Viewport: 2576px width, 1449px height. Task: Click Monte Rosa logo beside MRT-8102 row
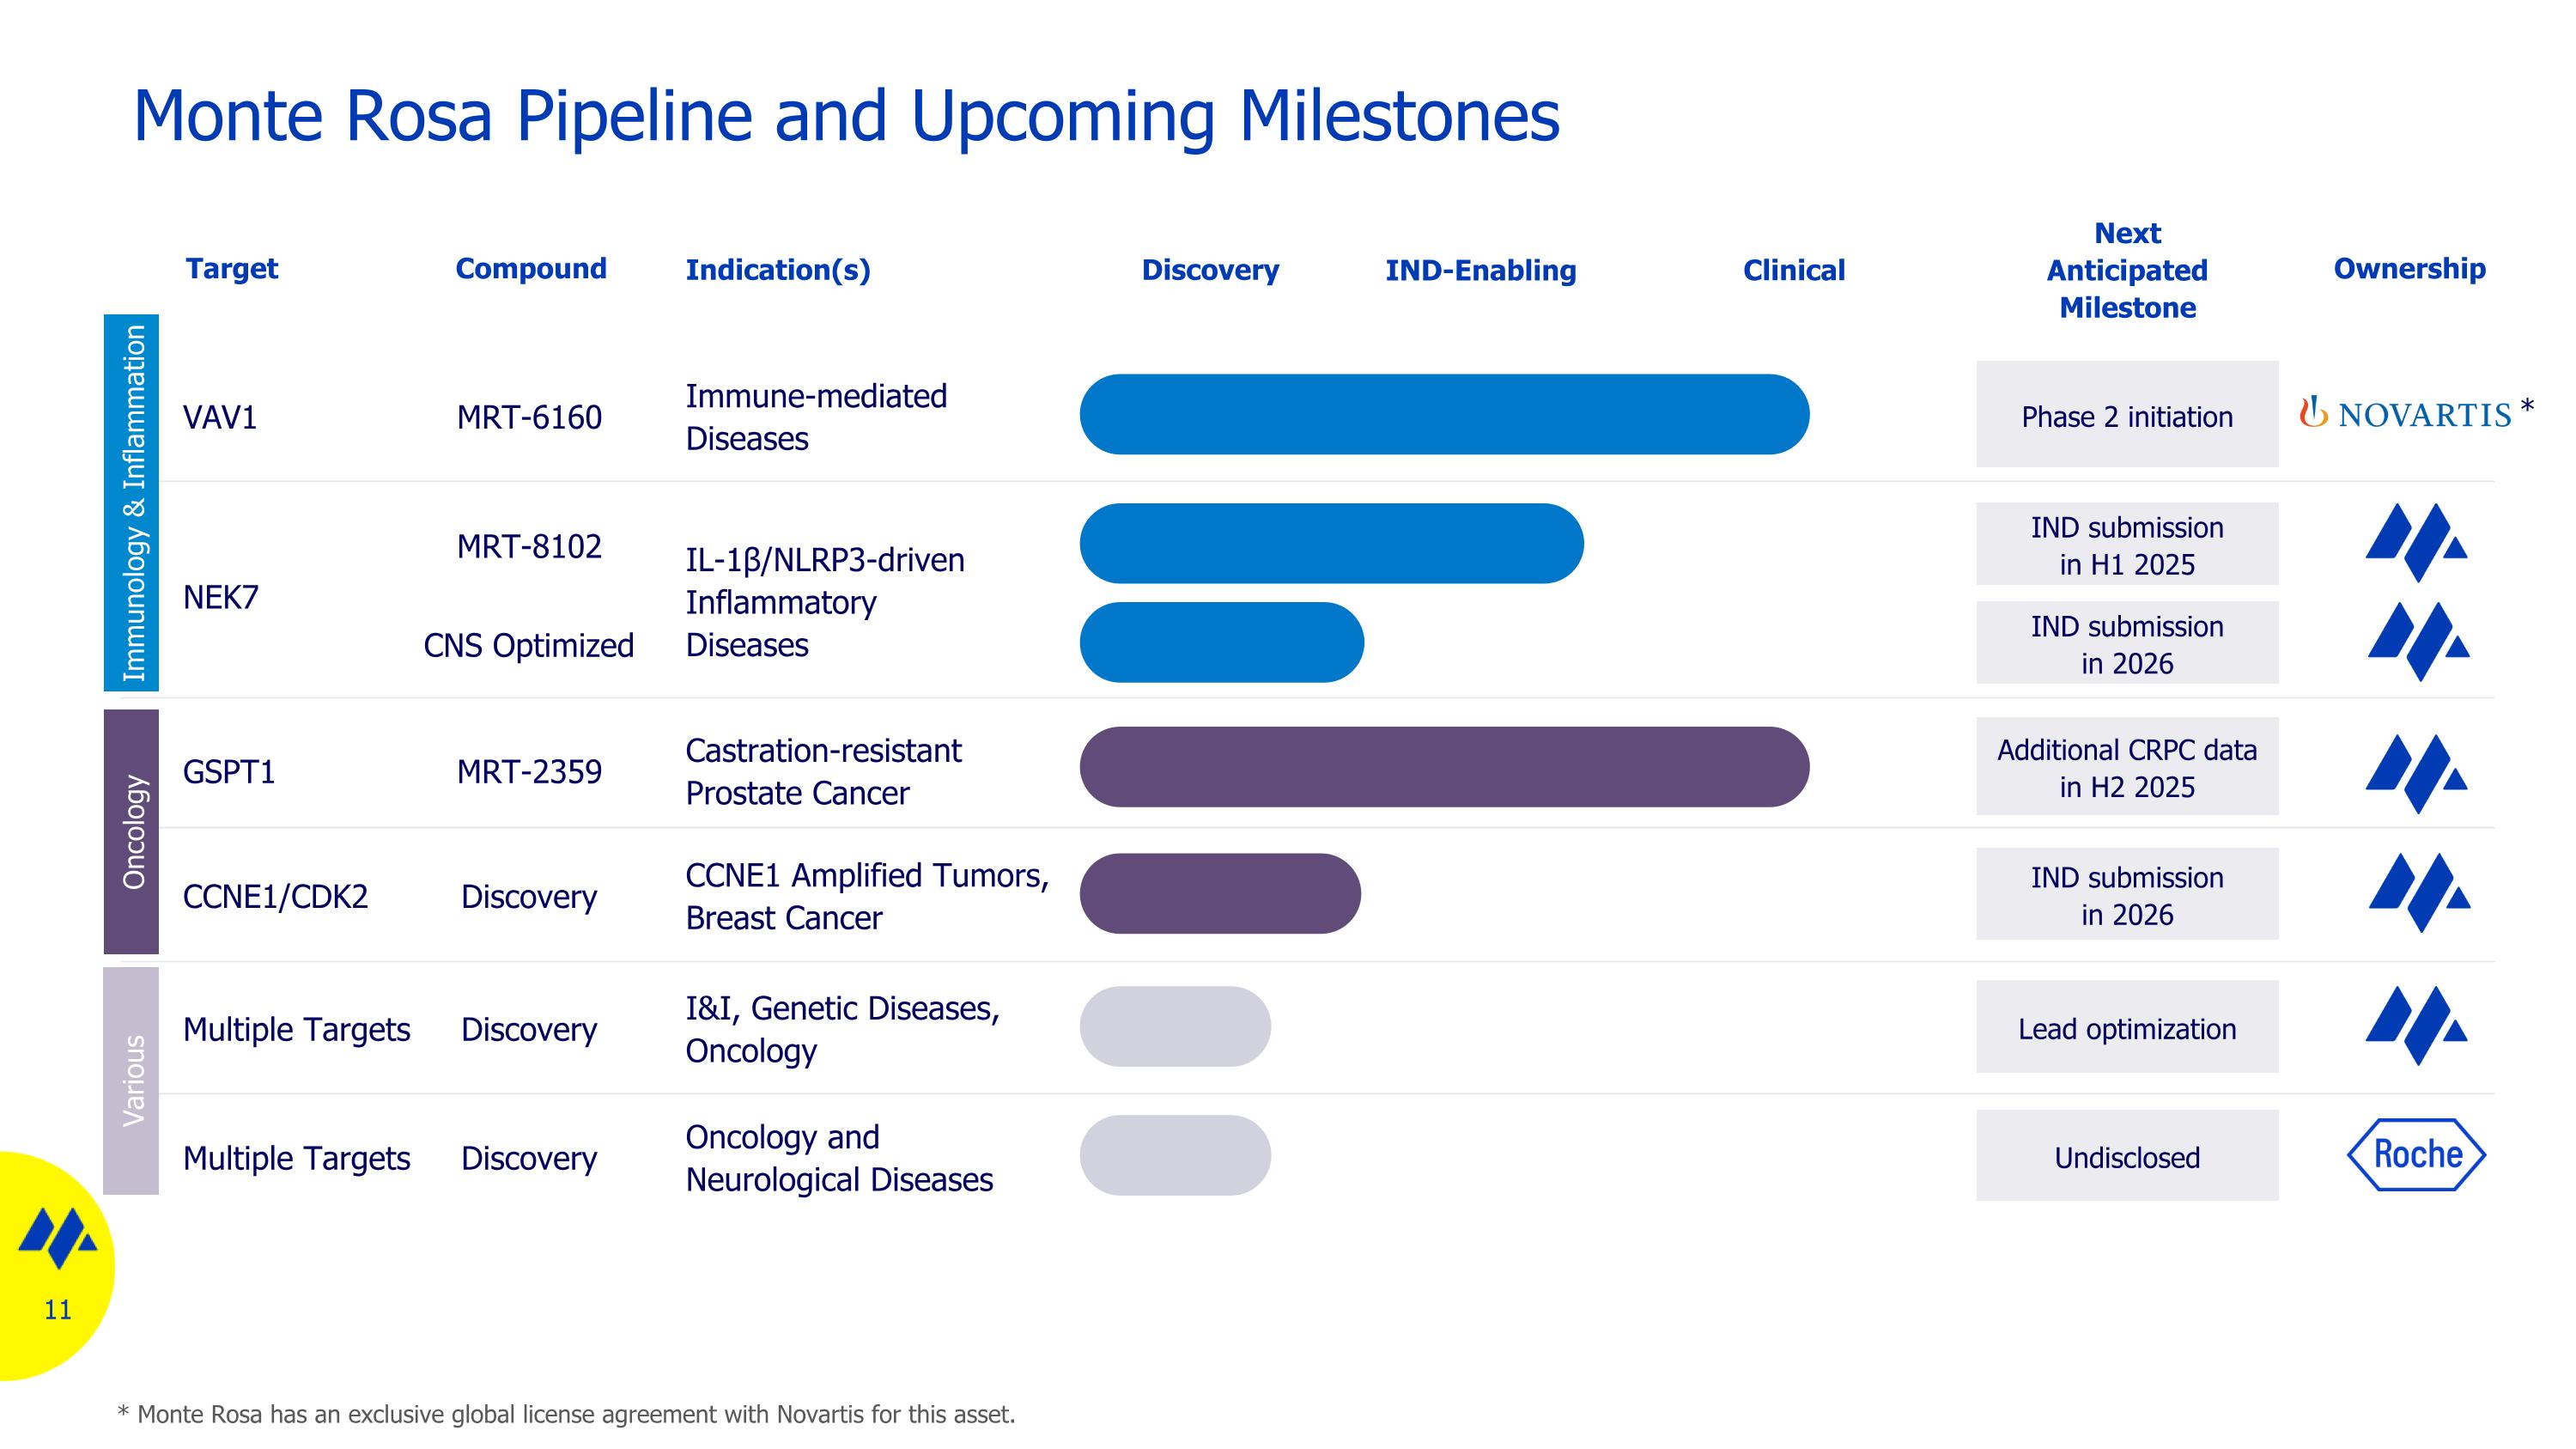tap(2416, 543)
